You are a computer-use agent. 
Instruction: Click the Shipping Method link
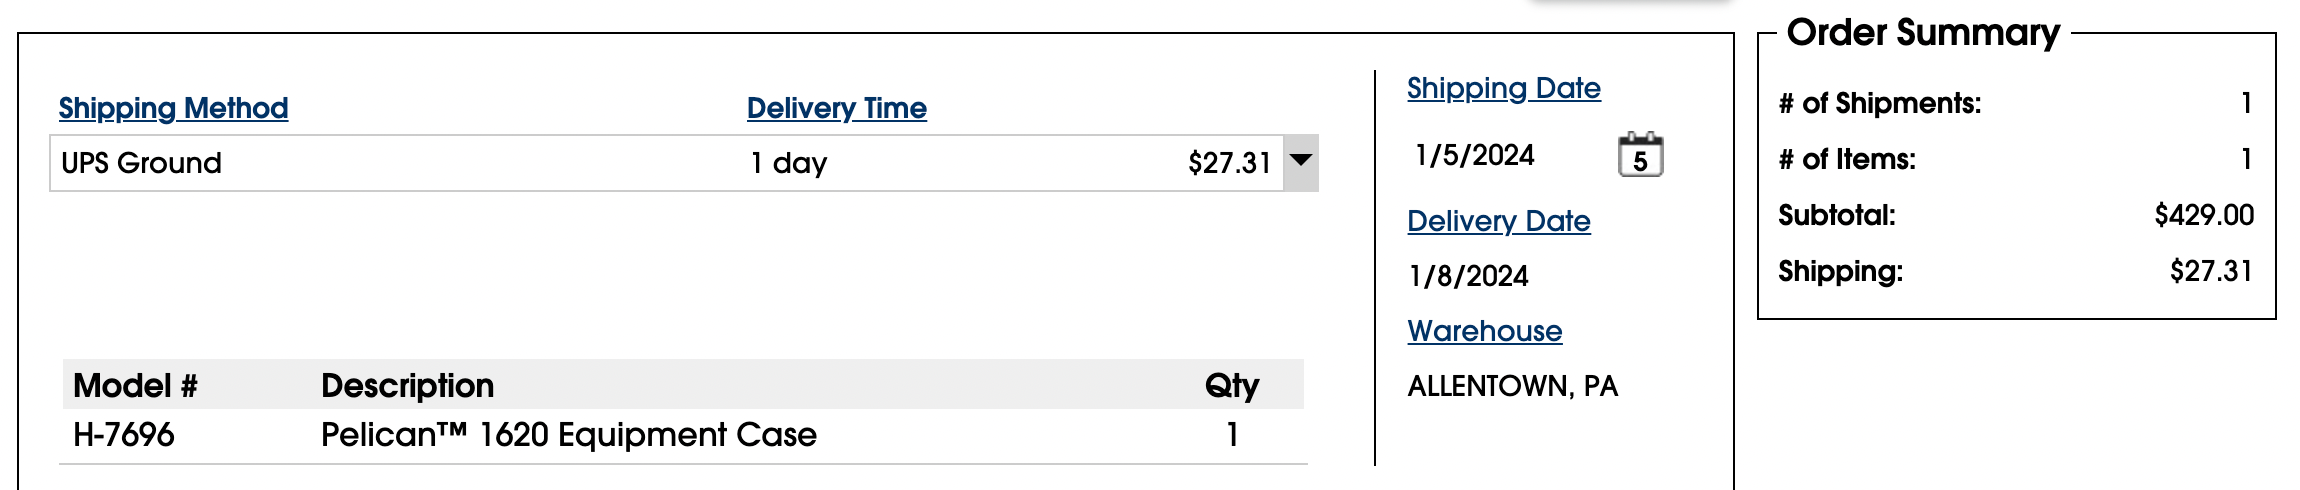click(173, 108)
